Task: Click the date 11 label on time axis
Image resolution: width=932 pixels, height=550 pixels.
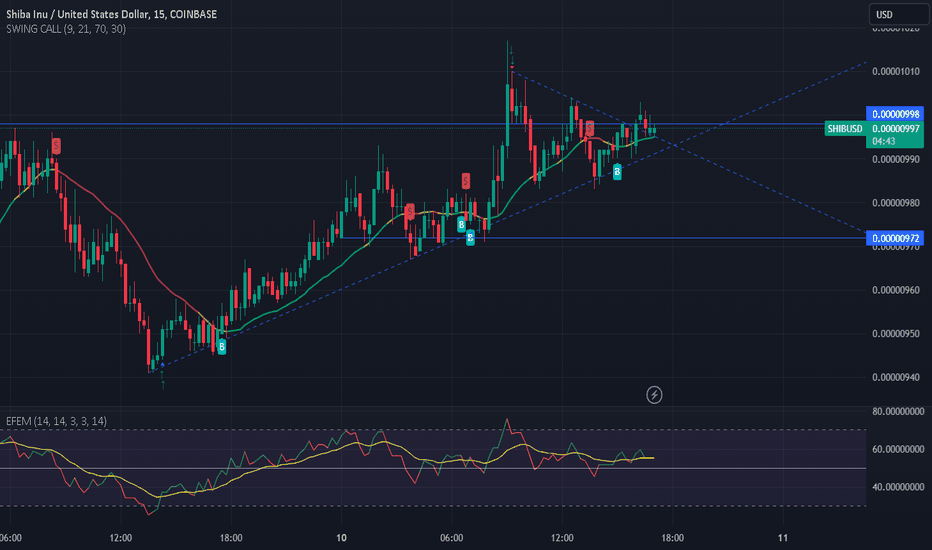Action: [x=783, y=538]
